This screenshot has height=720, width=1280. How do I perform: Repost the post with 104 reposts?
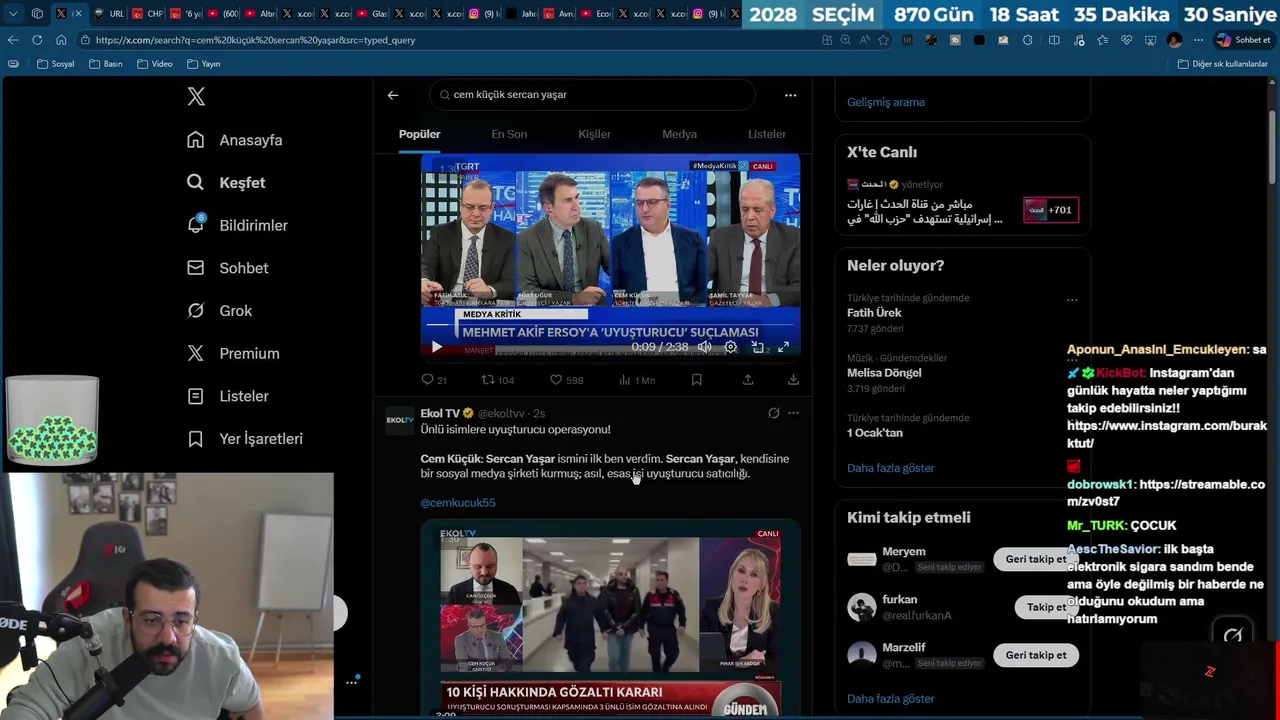point(498,380)
